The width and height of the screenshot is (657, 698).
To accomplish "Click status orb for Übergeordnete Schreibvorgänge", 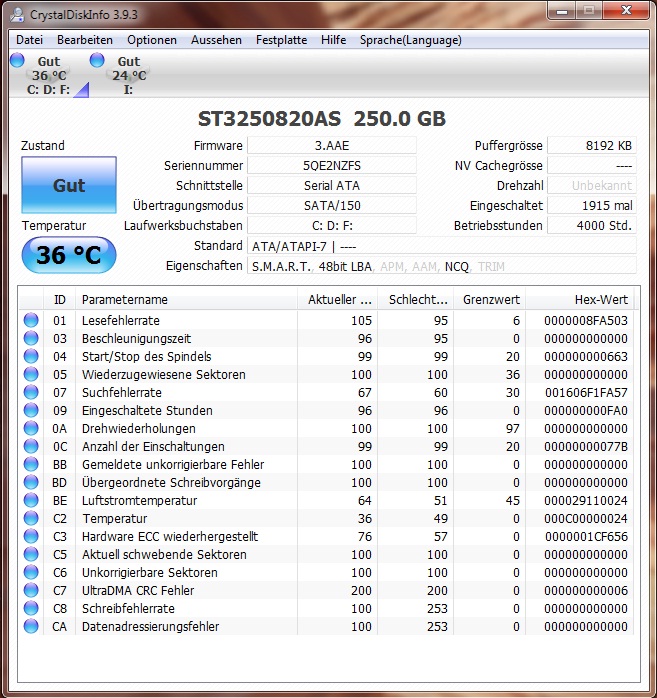I will coord(31,482).
